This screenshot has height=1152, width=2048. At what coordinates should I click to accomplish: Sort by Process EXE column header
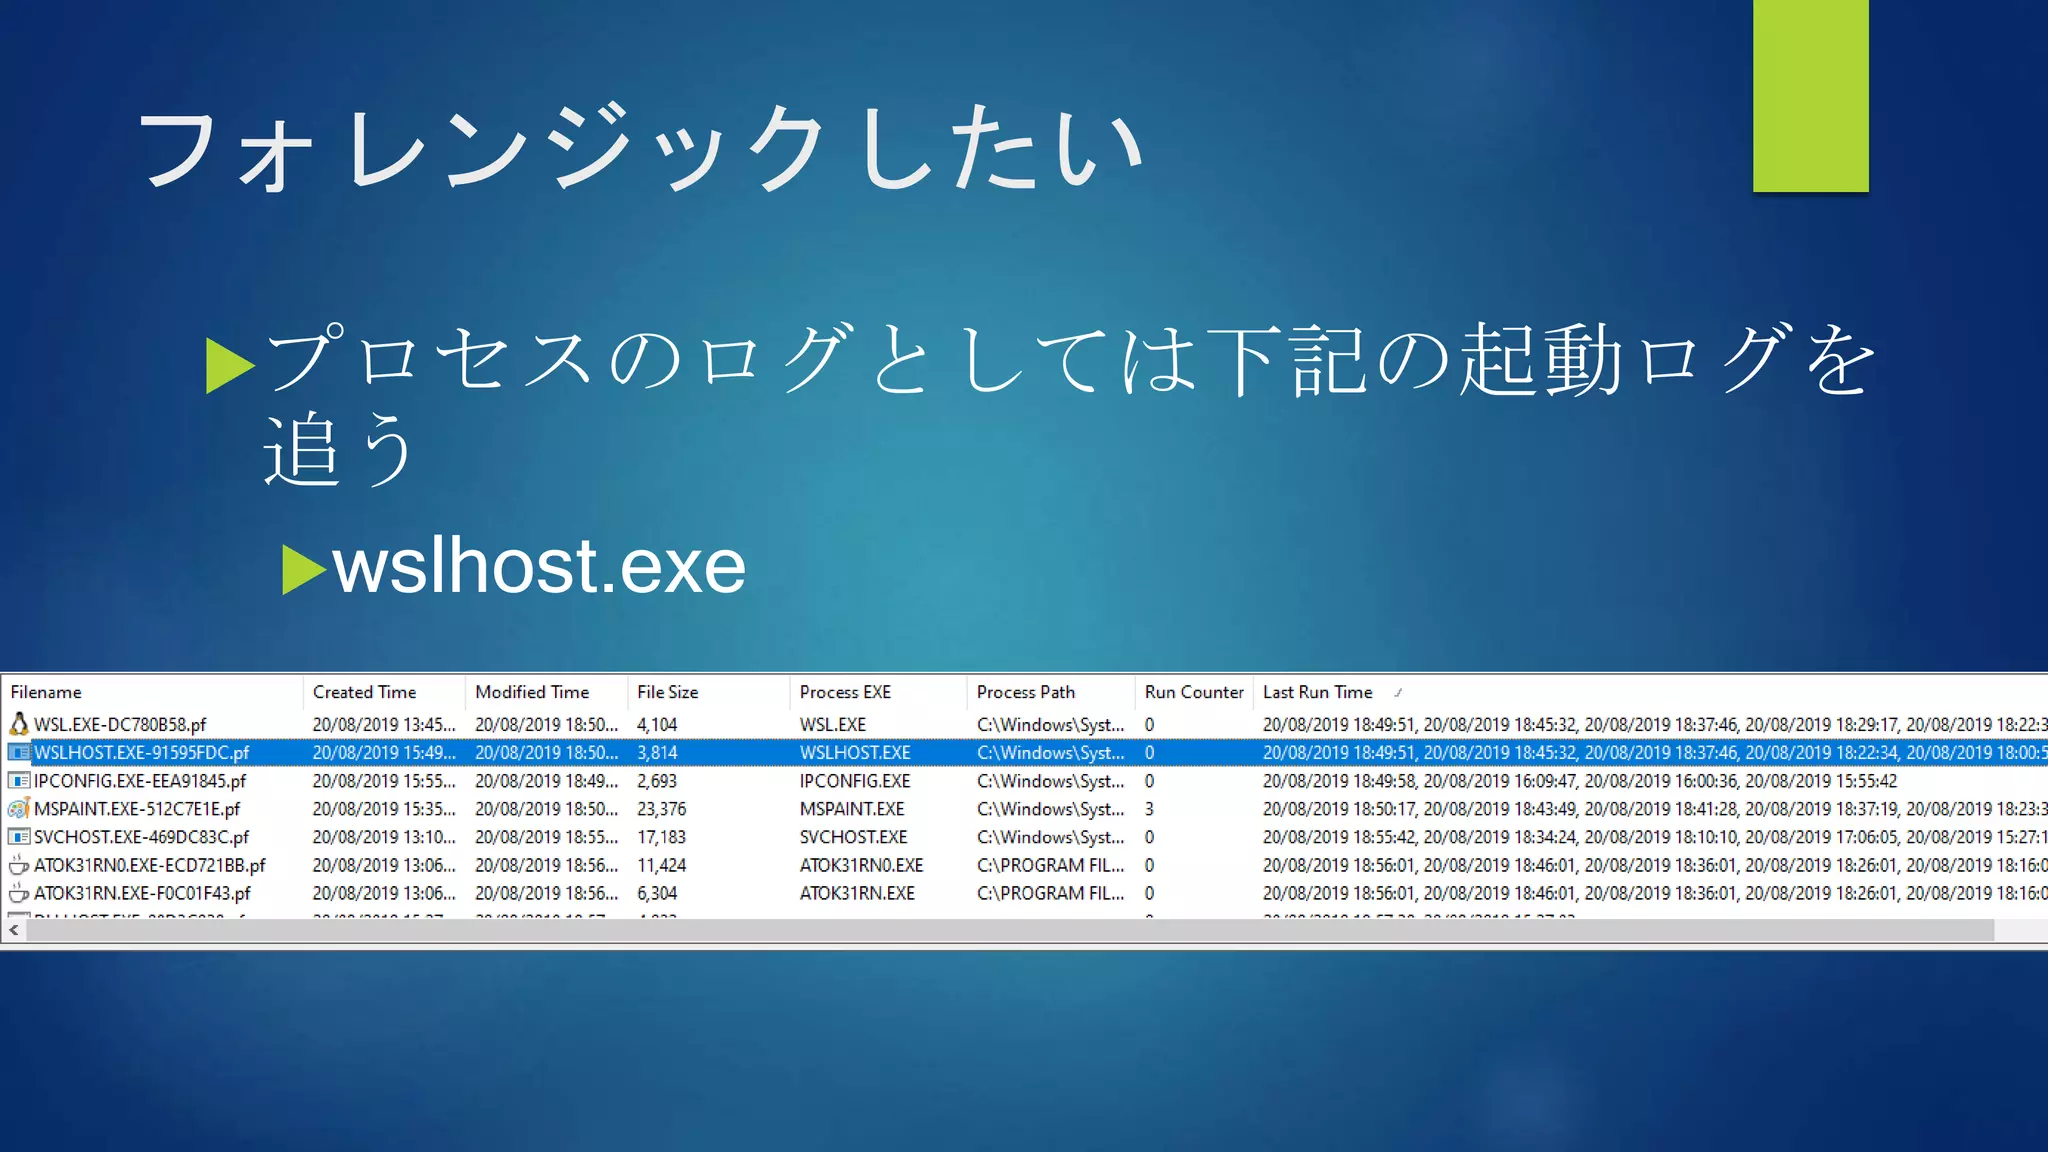[x=878, y=692]
